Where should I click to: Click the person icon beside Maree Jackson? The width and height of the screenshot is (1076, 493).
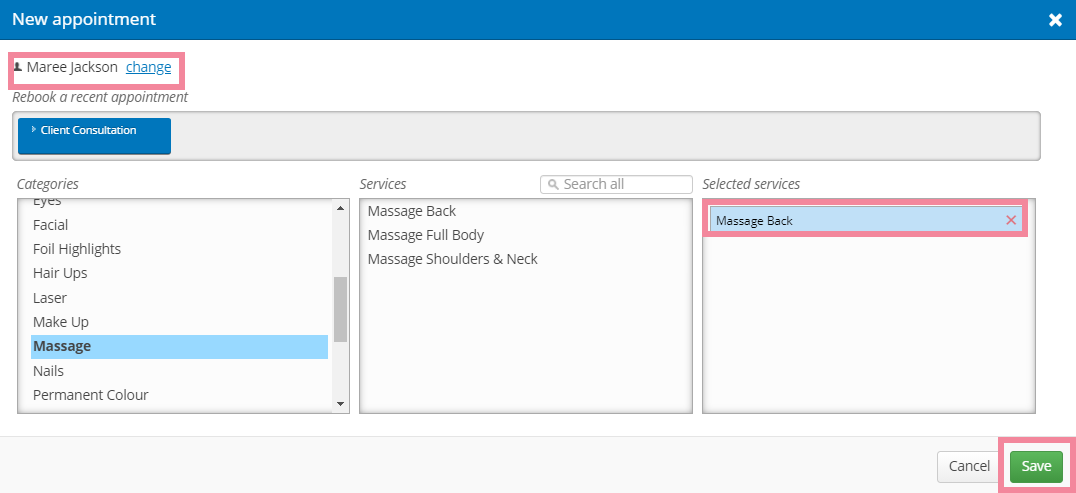[18, 67]
